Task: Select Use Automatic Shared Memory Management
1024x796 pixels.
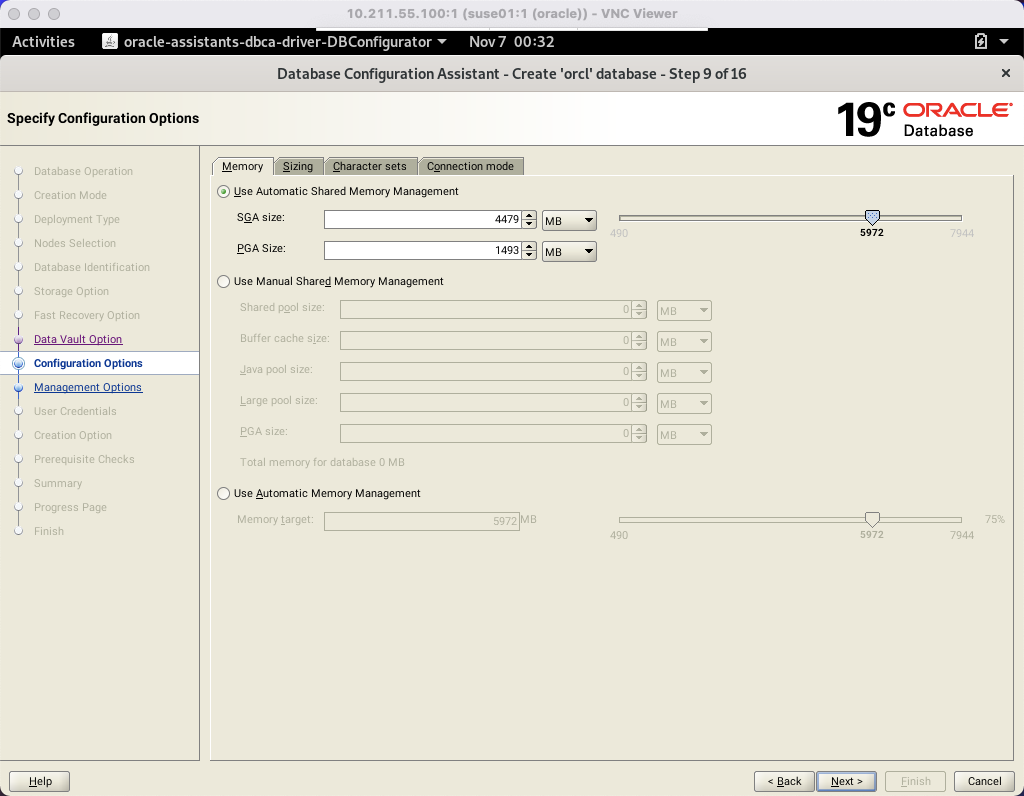Action: (x=223, y=191)
